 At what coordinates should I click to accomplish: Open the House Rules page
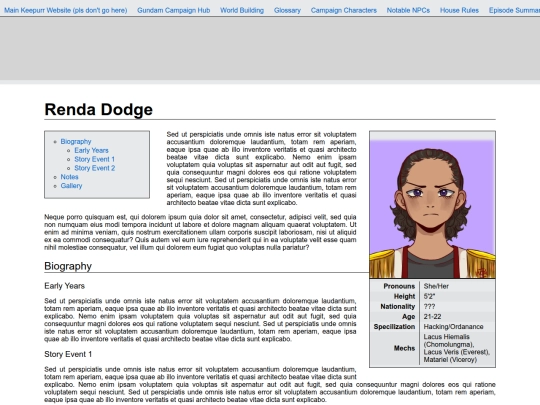pos(459,10)
